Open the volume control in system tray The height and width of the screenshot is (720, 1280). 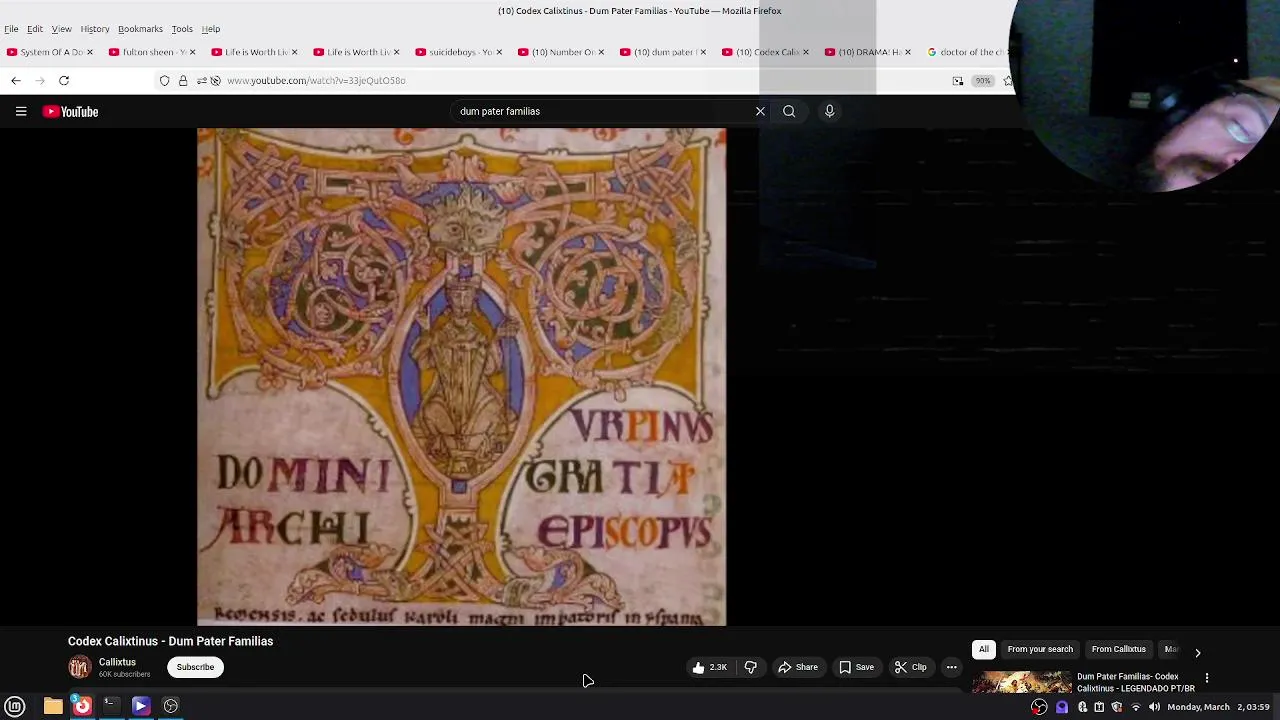tap(1154, 707)
